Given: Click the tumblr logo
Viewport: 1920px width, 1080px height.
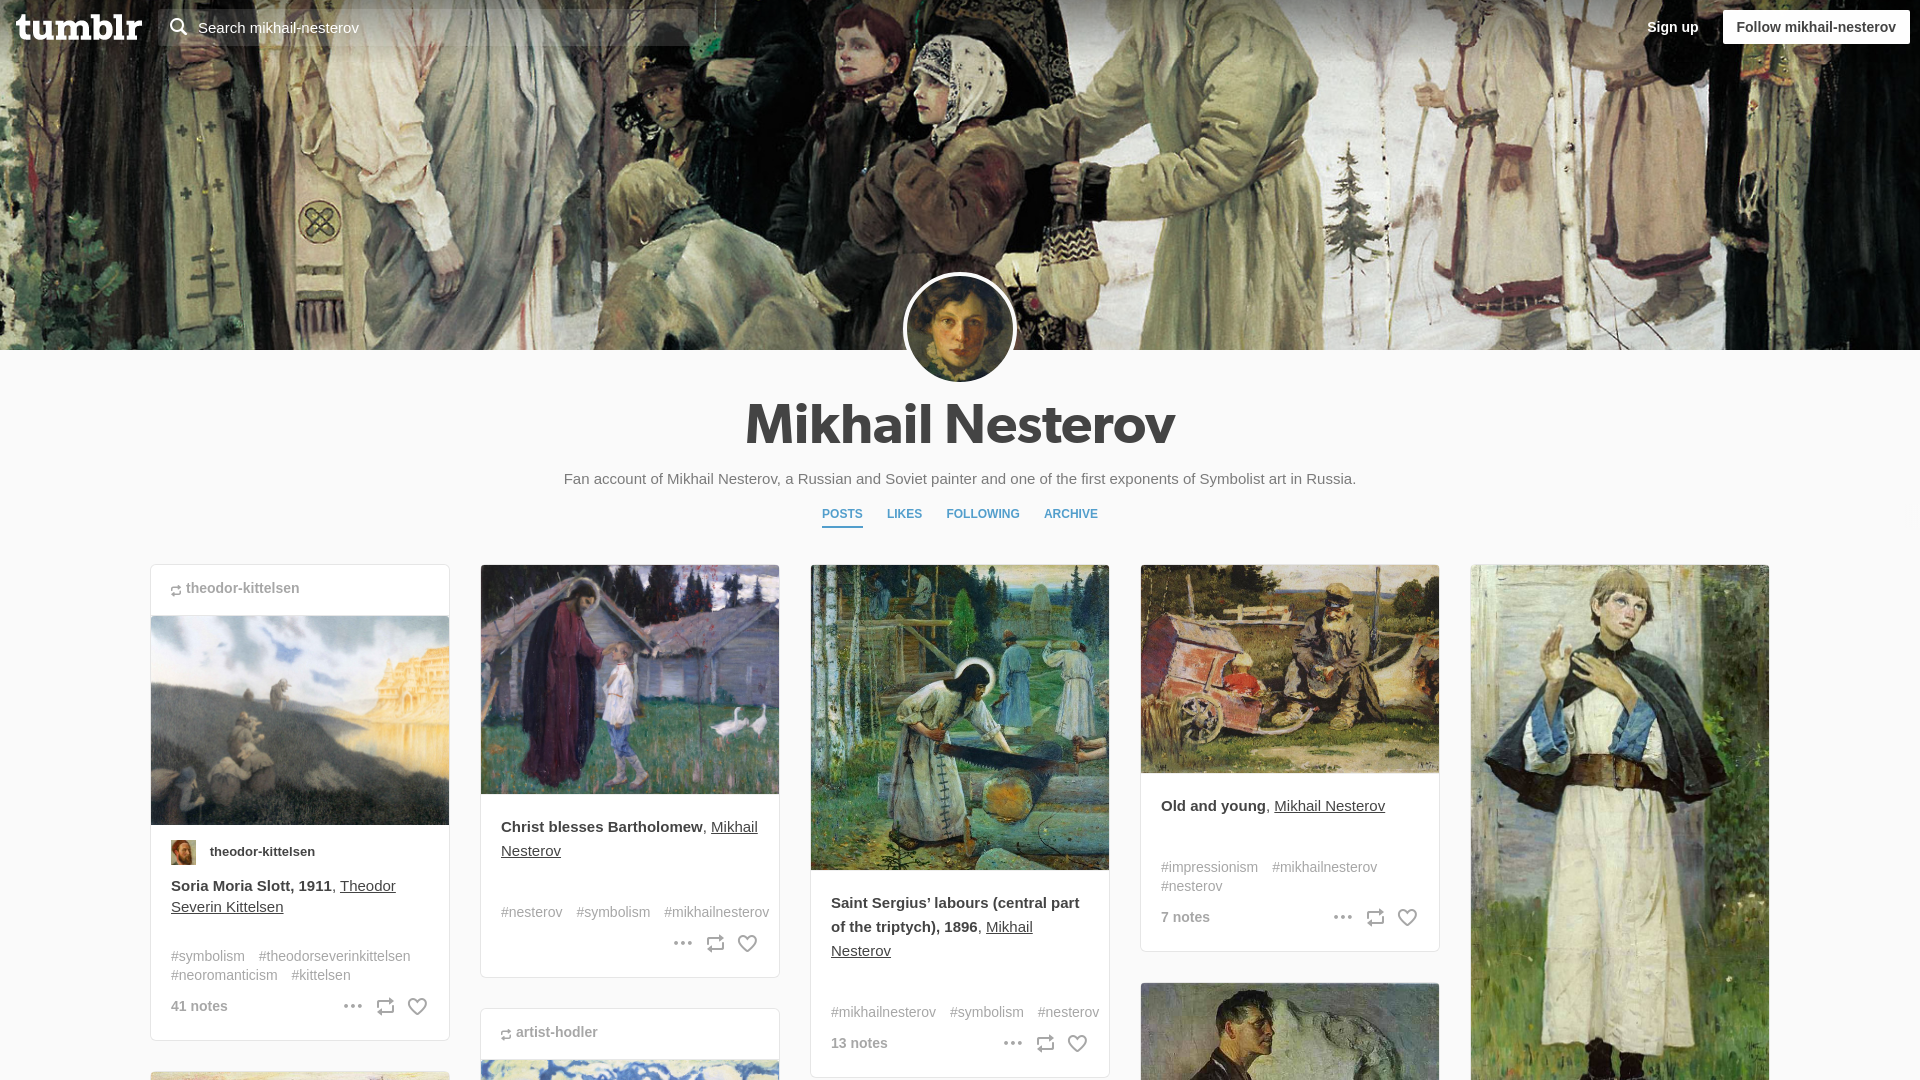Looking at the screenshot, I should tap(79, 27).
